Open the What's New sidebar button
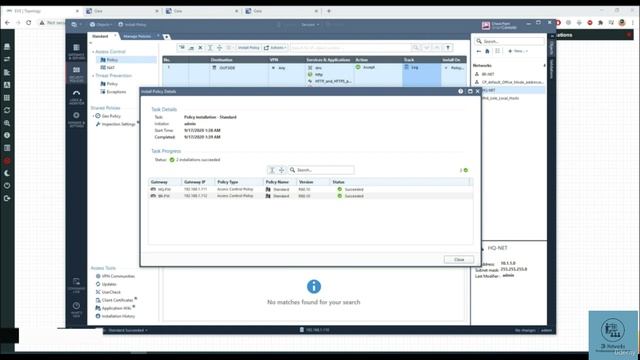Screen dimensions: 640x360 coord(76,309)
